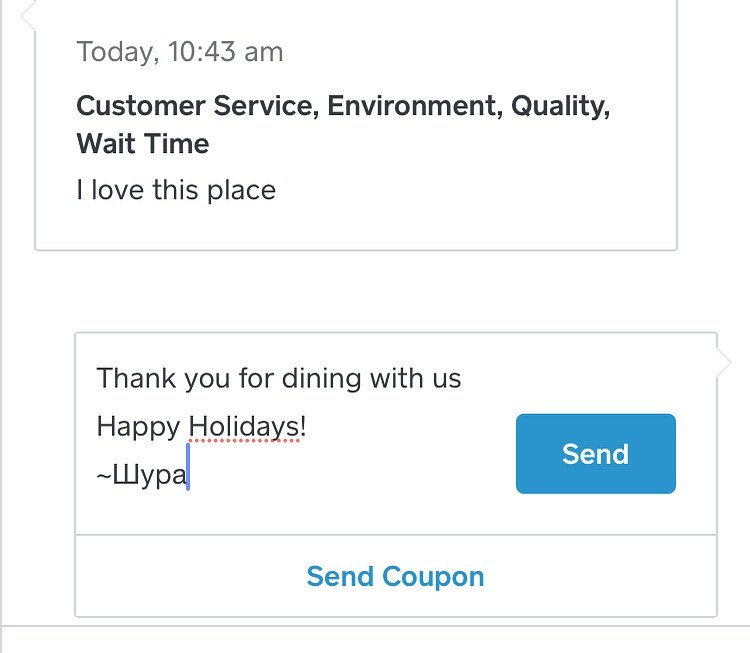Click the "10:43 am" time text
Image resolution: width=750 pixels, height=653 pixels.
click(x=225, y=52)
